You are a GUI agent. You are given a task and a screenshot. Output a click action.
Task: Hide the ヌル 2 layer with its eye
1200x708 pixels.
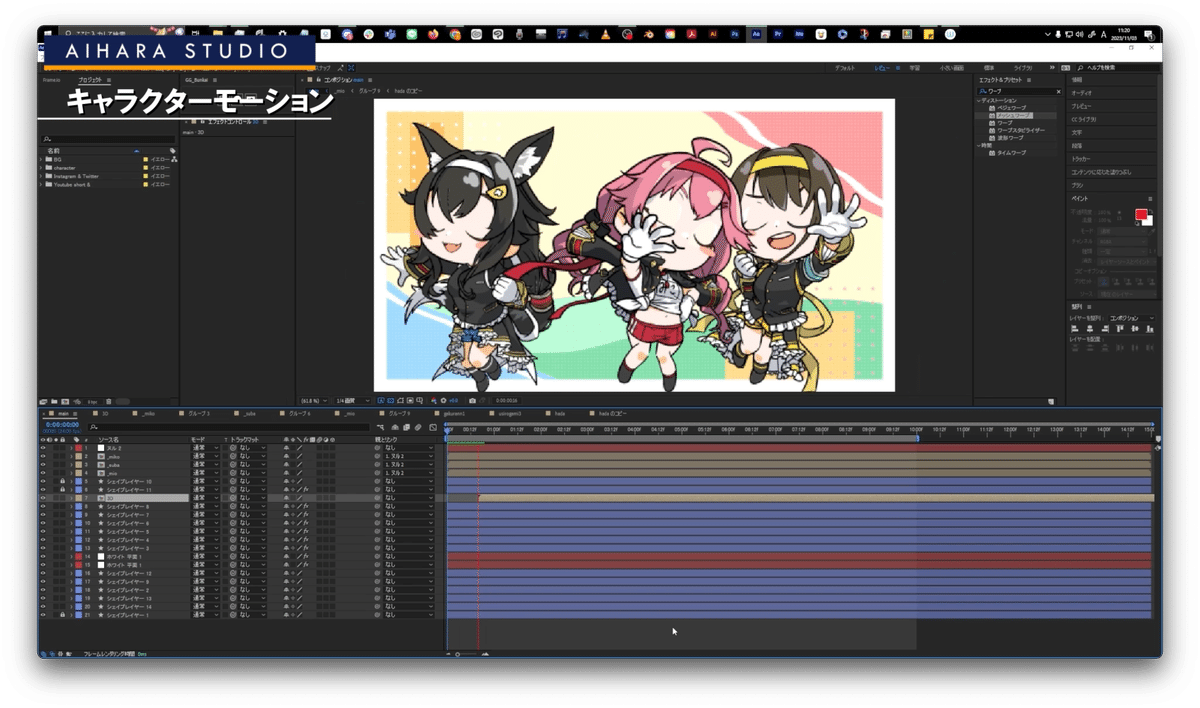tap(43, 448)
